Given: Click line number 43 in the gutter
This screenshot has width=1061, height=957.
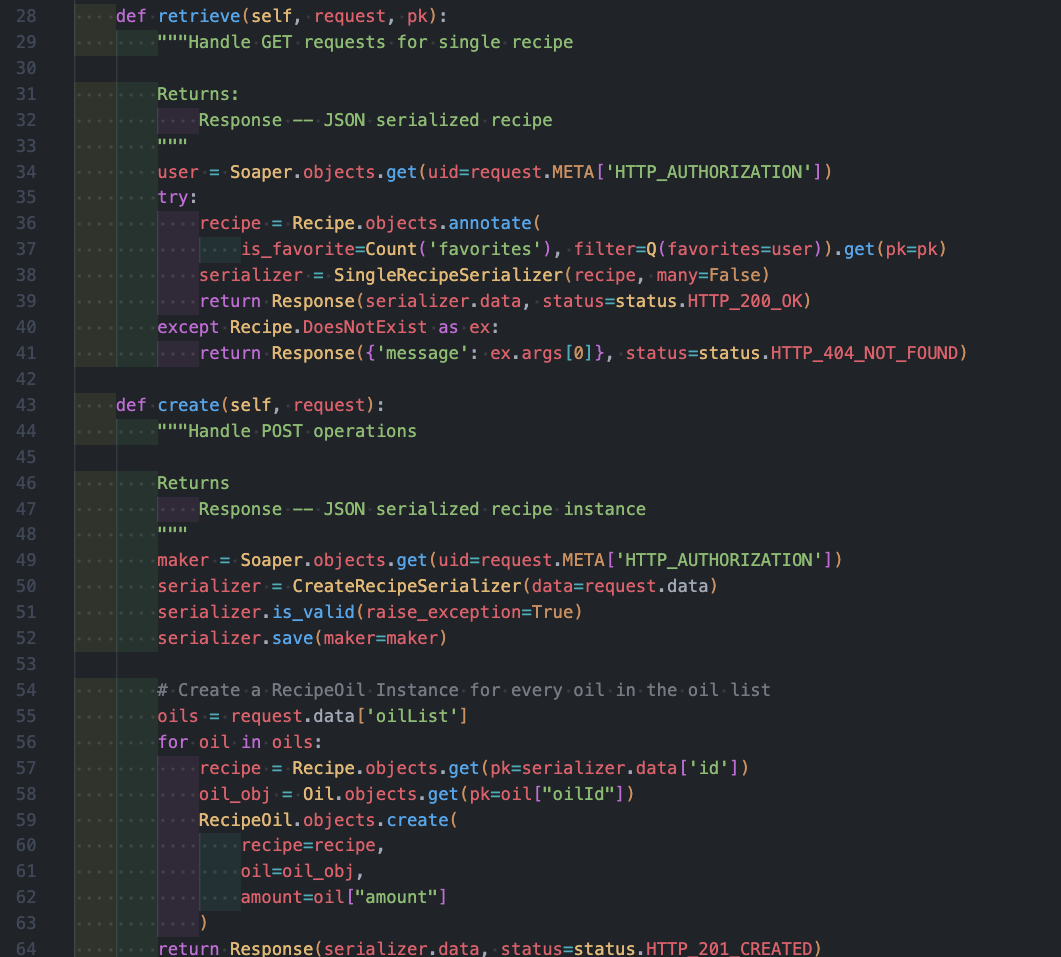Looking at the screenshot, I should (26, 405).
